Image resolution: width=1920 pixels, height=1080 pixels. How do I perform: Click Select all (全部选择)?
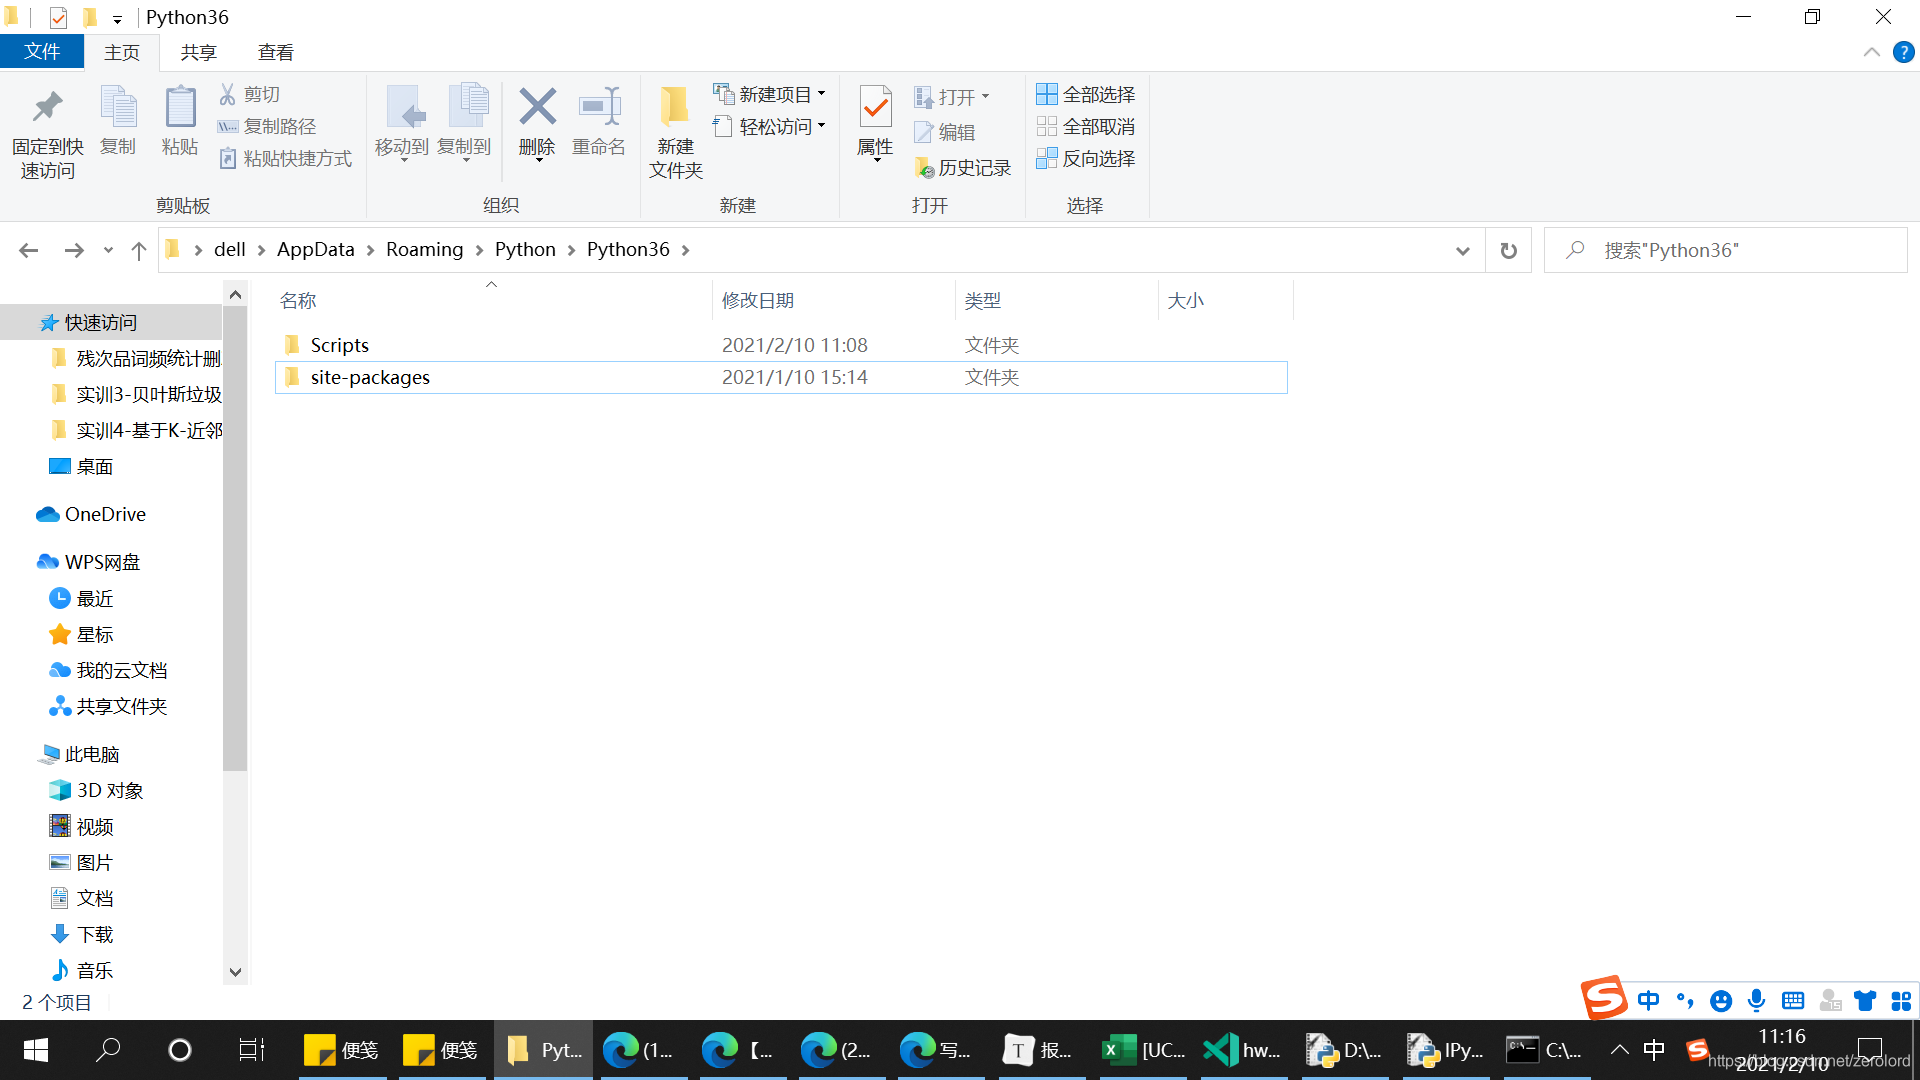tap(1086, 94)
